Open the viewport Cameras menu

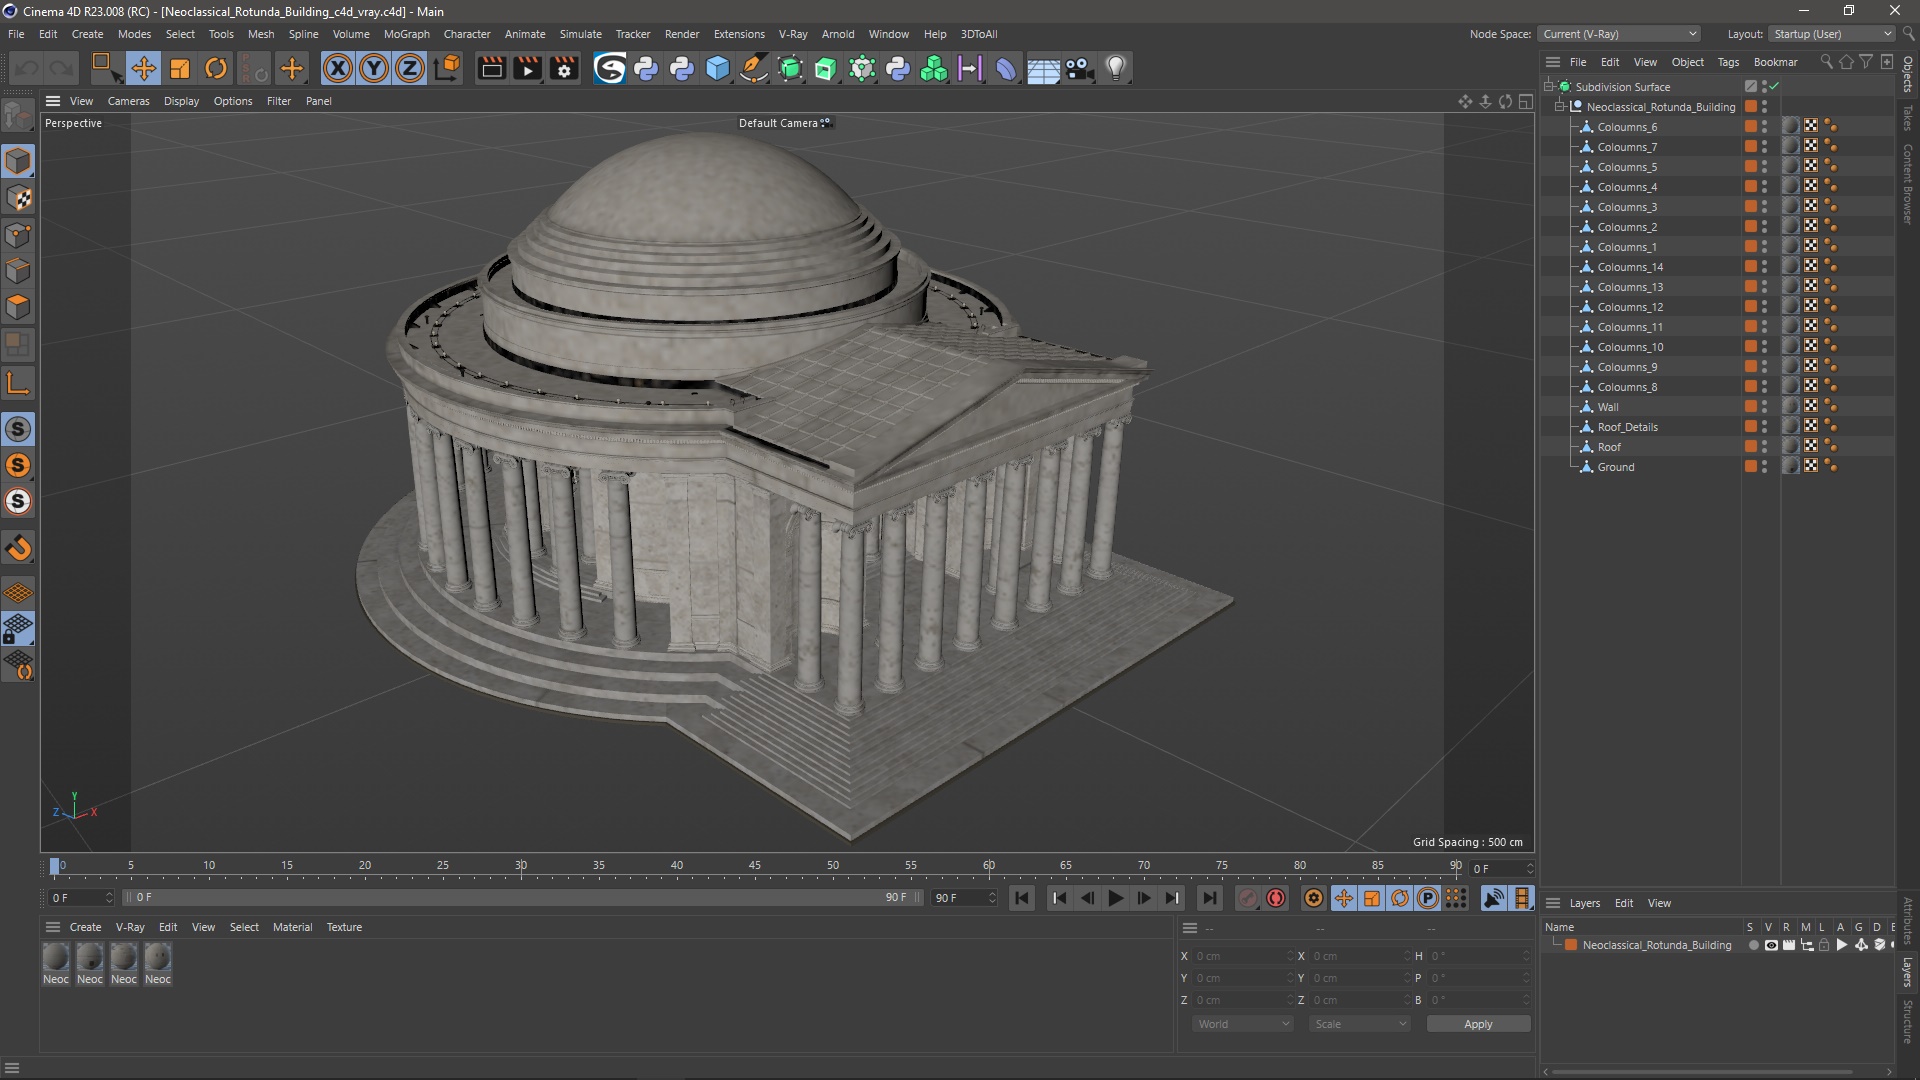coord(128,101)
